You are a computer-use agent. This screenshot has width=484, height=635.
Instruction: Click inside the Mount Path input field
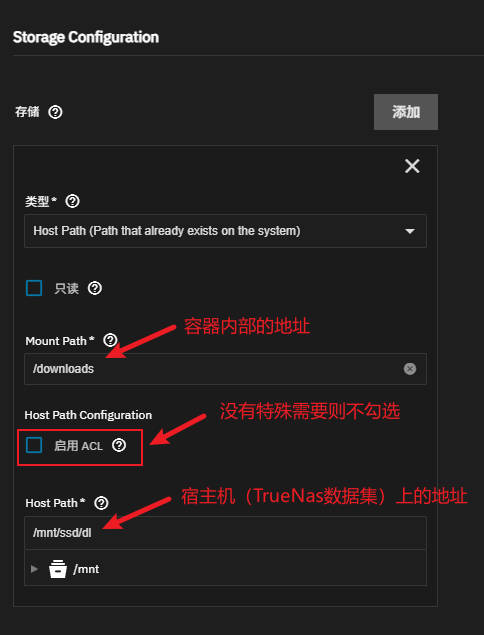coord(225,369)
